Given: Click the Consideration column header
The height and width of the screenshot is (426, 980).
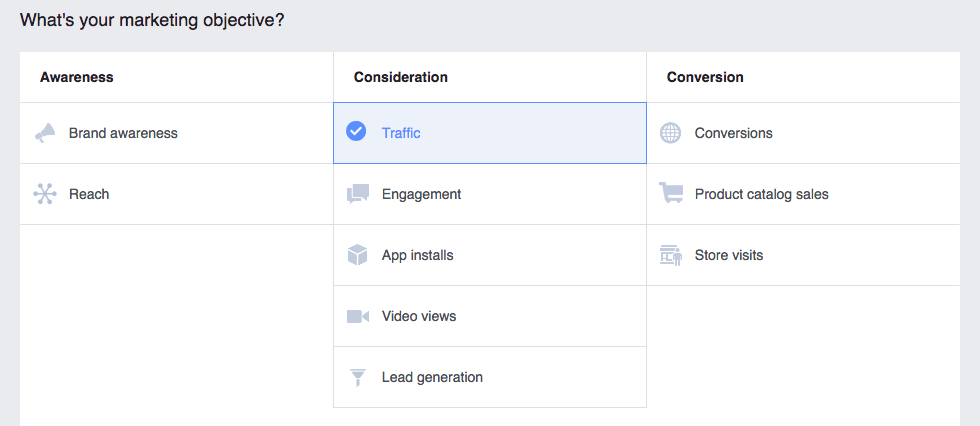Looking at the screenshot, I should tap(400, 77).
